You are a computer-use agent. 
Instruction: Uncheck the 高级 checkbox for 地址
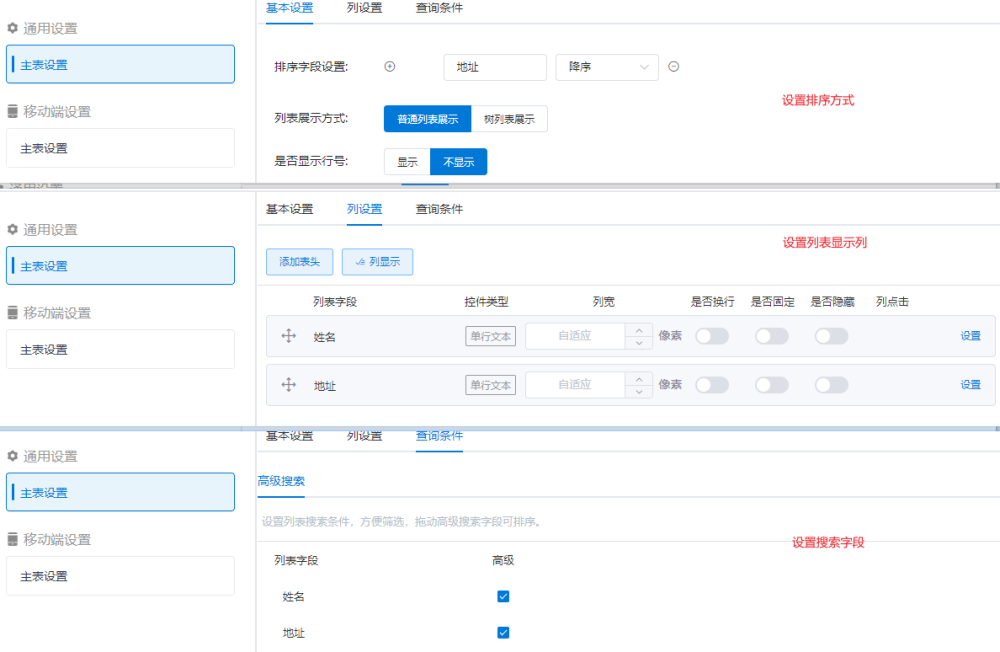(x=503, y=632)
